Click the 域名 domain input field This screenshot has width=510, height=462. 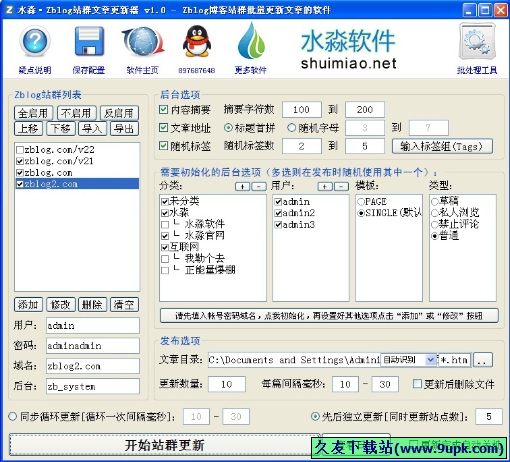pos(93,366)
